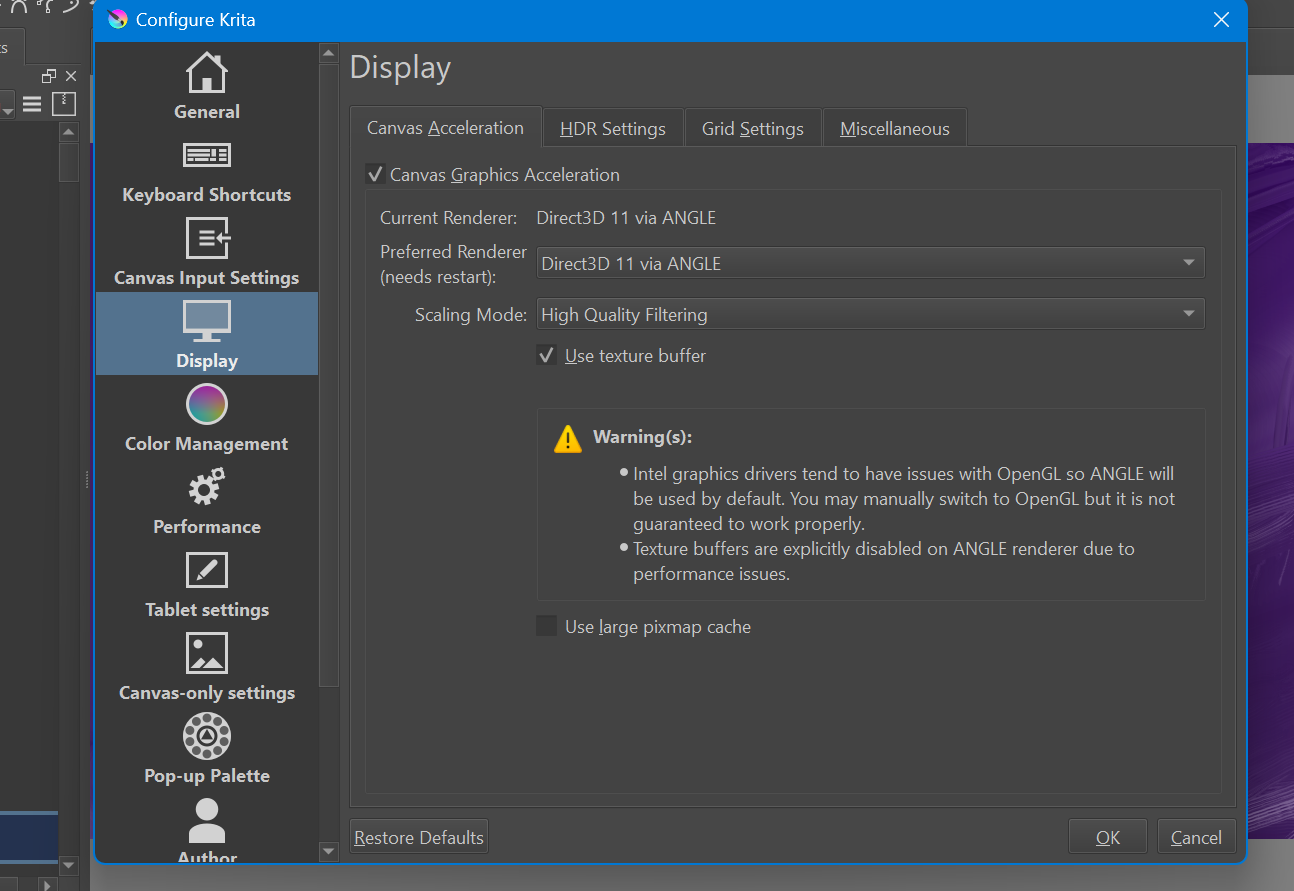Switch to the HDR Settings tab
The height and width of the screenshot is (891, 1294).
coord(612,129)
